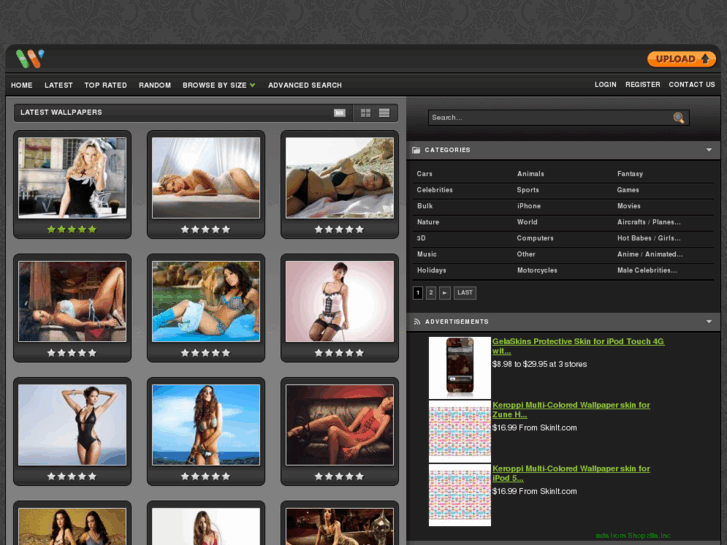Open GelaSkins Protective Skin ad link
The height and width of the screenshot is (545, 727).
click(578, 346)
